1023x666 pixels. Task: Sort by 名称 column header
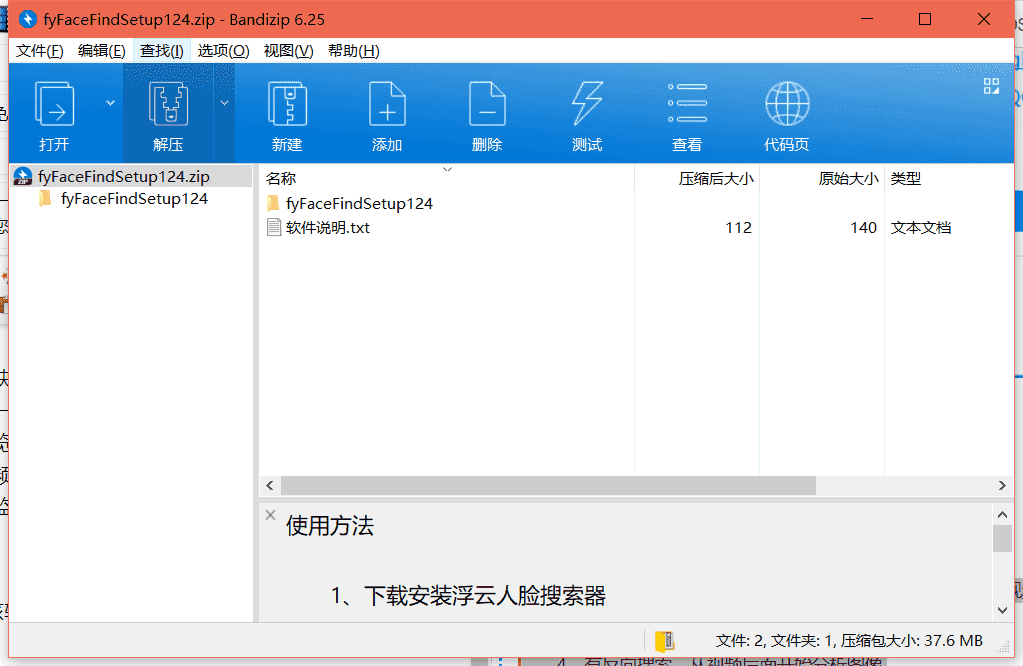(447, 178)
